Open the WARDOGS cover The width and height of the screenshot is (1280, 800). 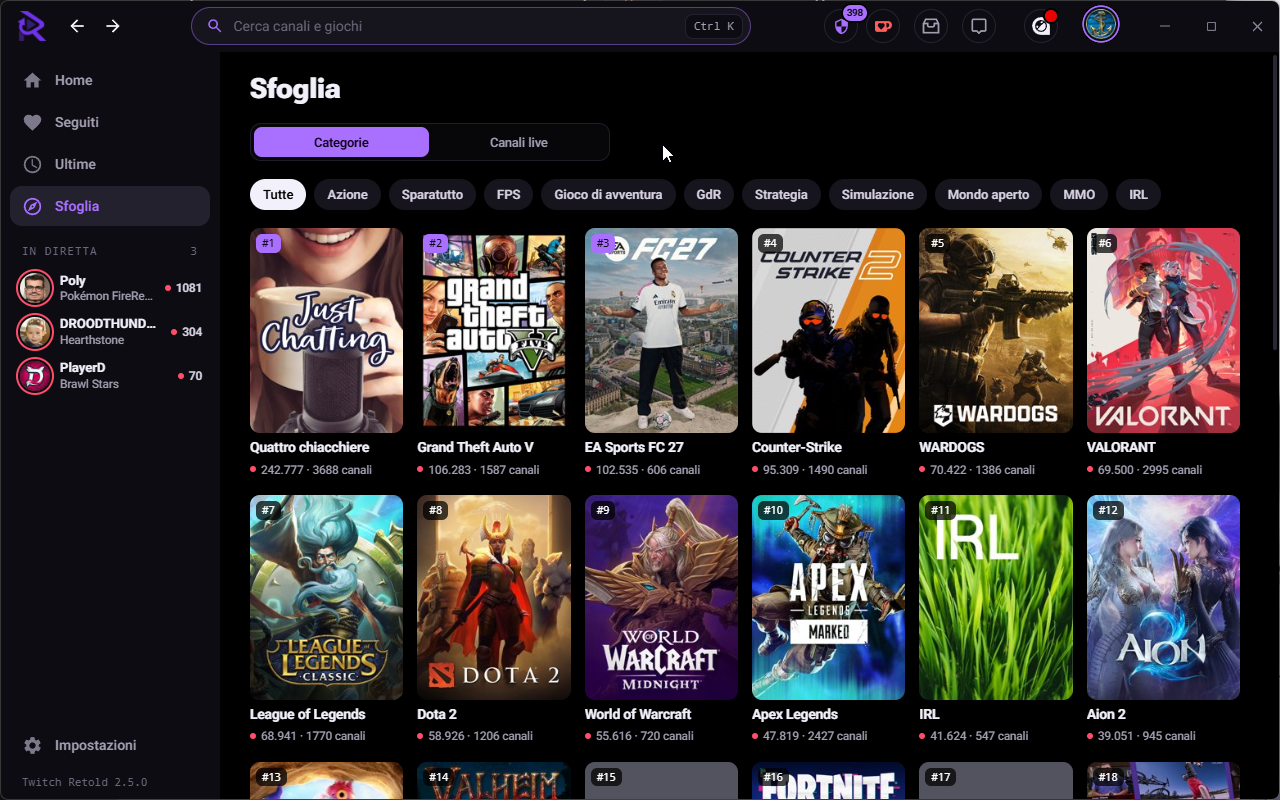(x=996, y=330)
